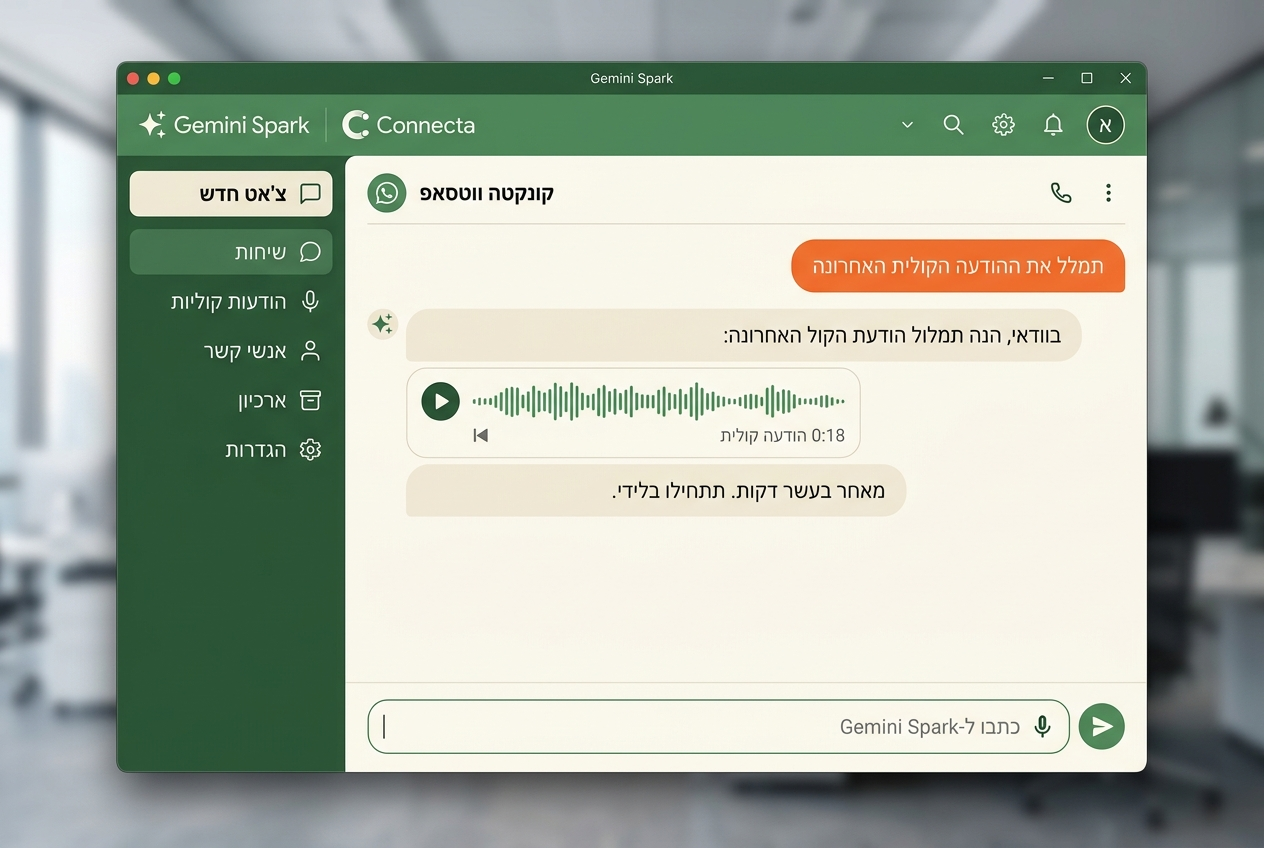Send the message with green arrow button
The width and height of the screenshot is (1264, 848).
1102,726
